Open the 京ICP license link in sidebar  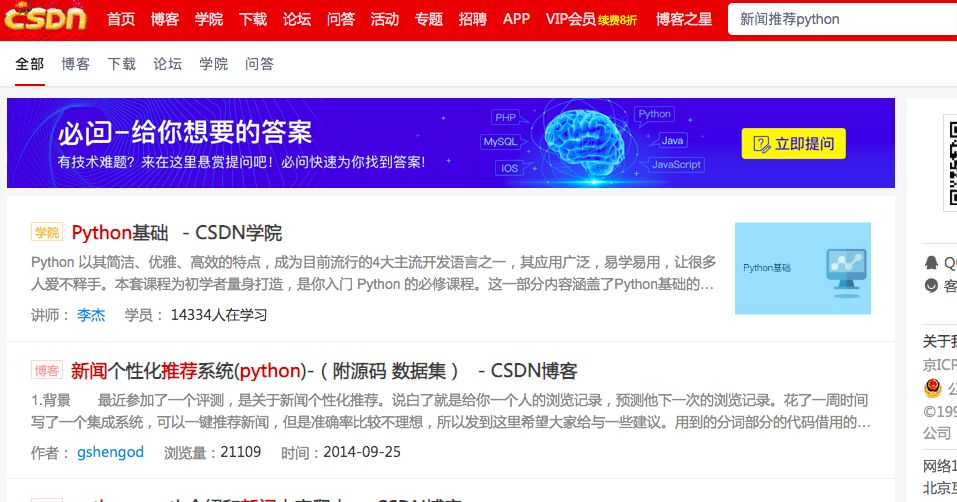[940, 365]
